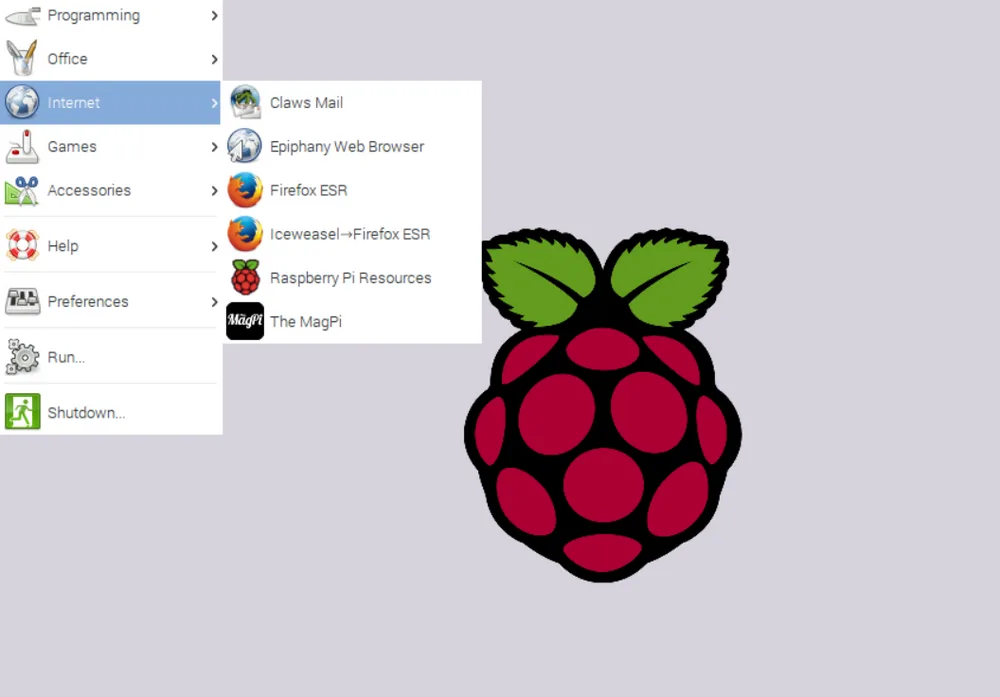Image resolution: width=1000 pixels, height=697 pixels.
Task: Open the Help menu entry
Action: [111, 246]
